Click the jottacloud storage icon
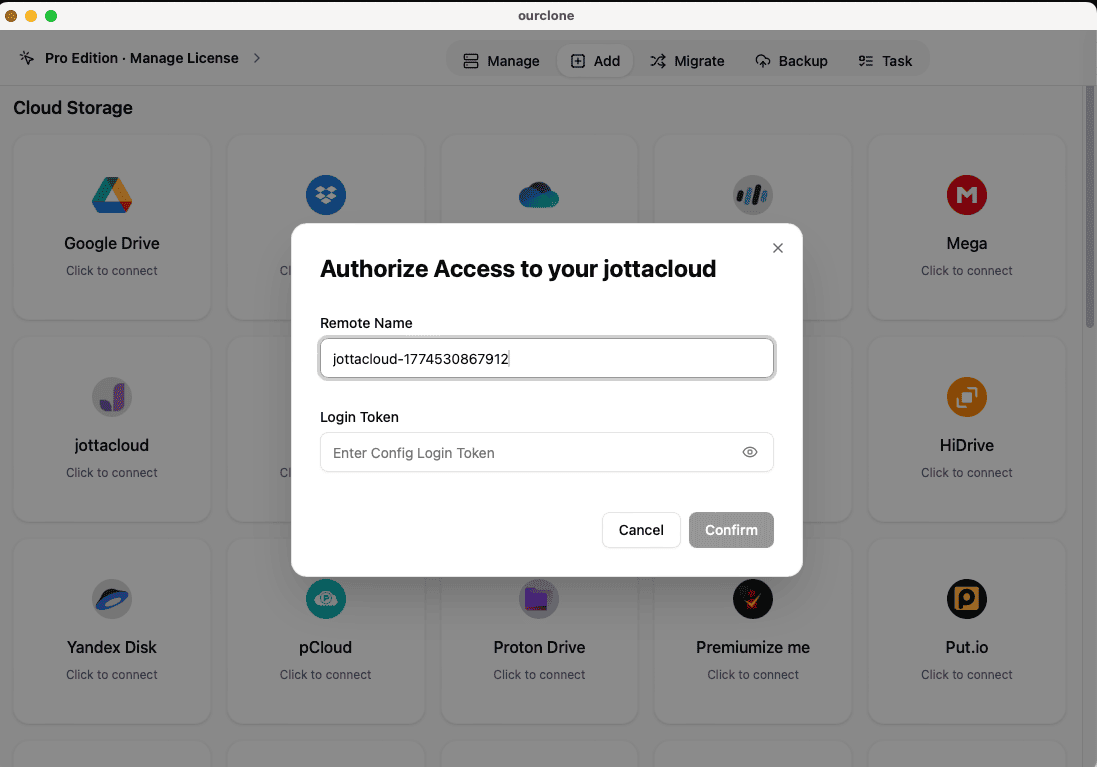 click(x=111, y=397)
